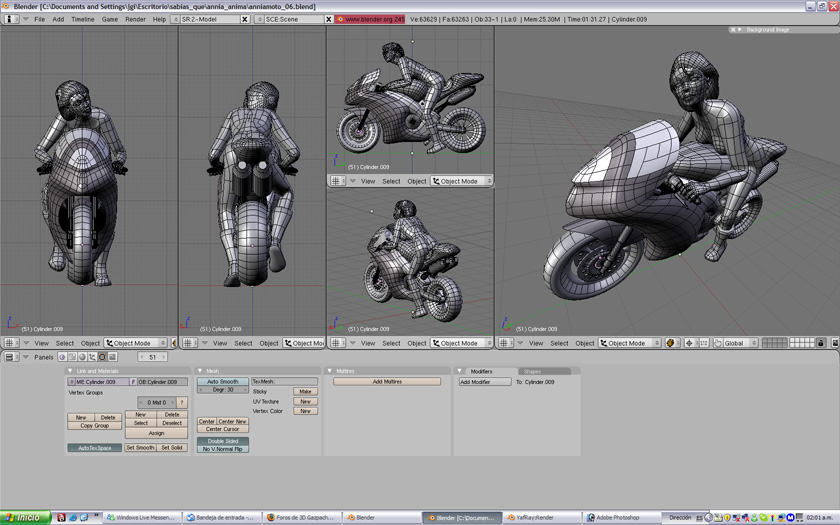Open the Global orientation dropdown

[740, 343]
